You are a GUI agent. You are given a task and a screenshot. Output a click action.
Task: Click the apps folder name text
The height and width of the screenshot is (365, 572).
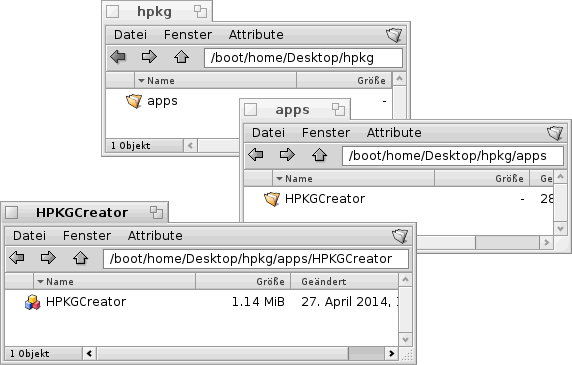point(162,101)
